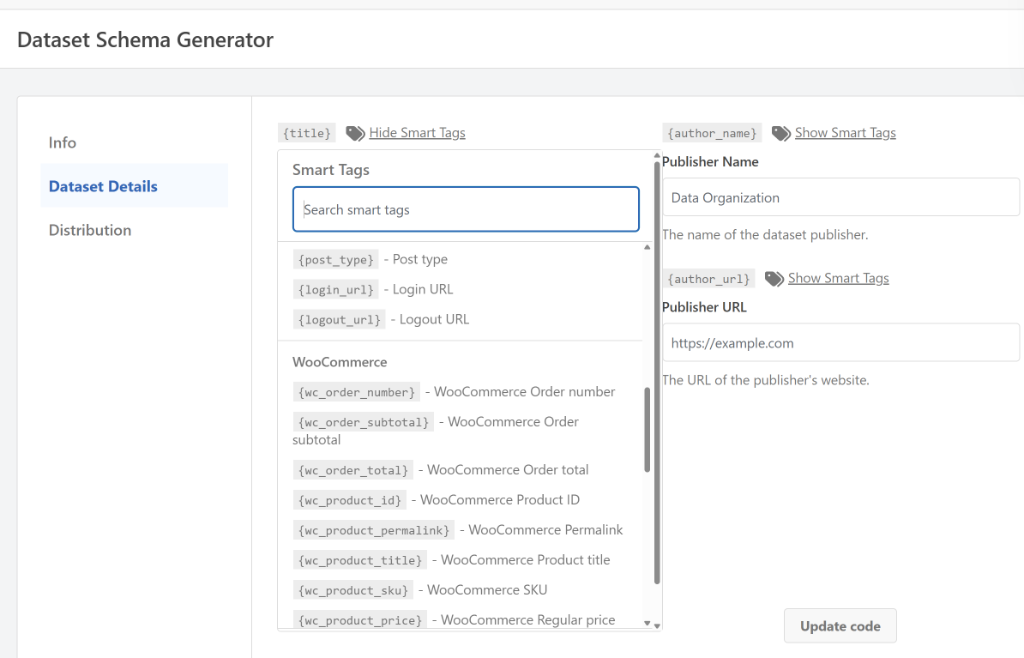Click the Publisher Name label

tap(710, 162)
